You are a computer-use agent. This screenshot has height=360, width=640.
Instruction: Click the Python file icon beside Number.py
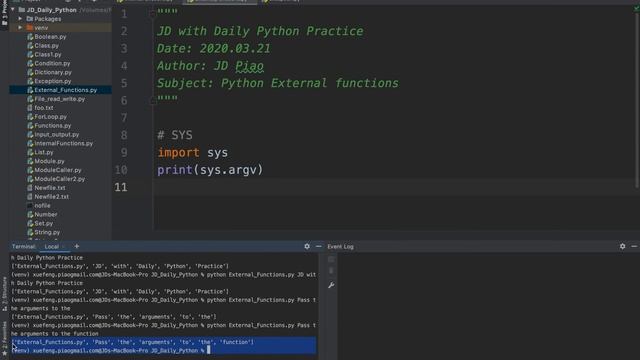[30, 214]
